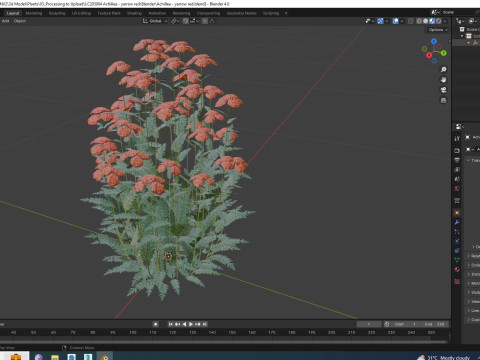The height and width of the screenshot is (360, 480).
Task: Toggle auto keying record button
Action: [x=155, y=324]
